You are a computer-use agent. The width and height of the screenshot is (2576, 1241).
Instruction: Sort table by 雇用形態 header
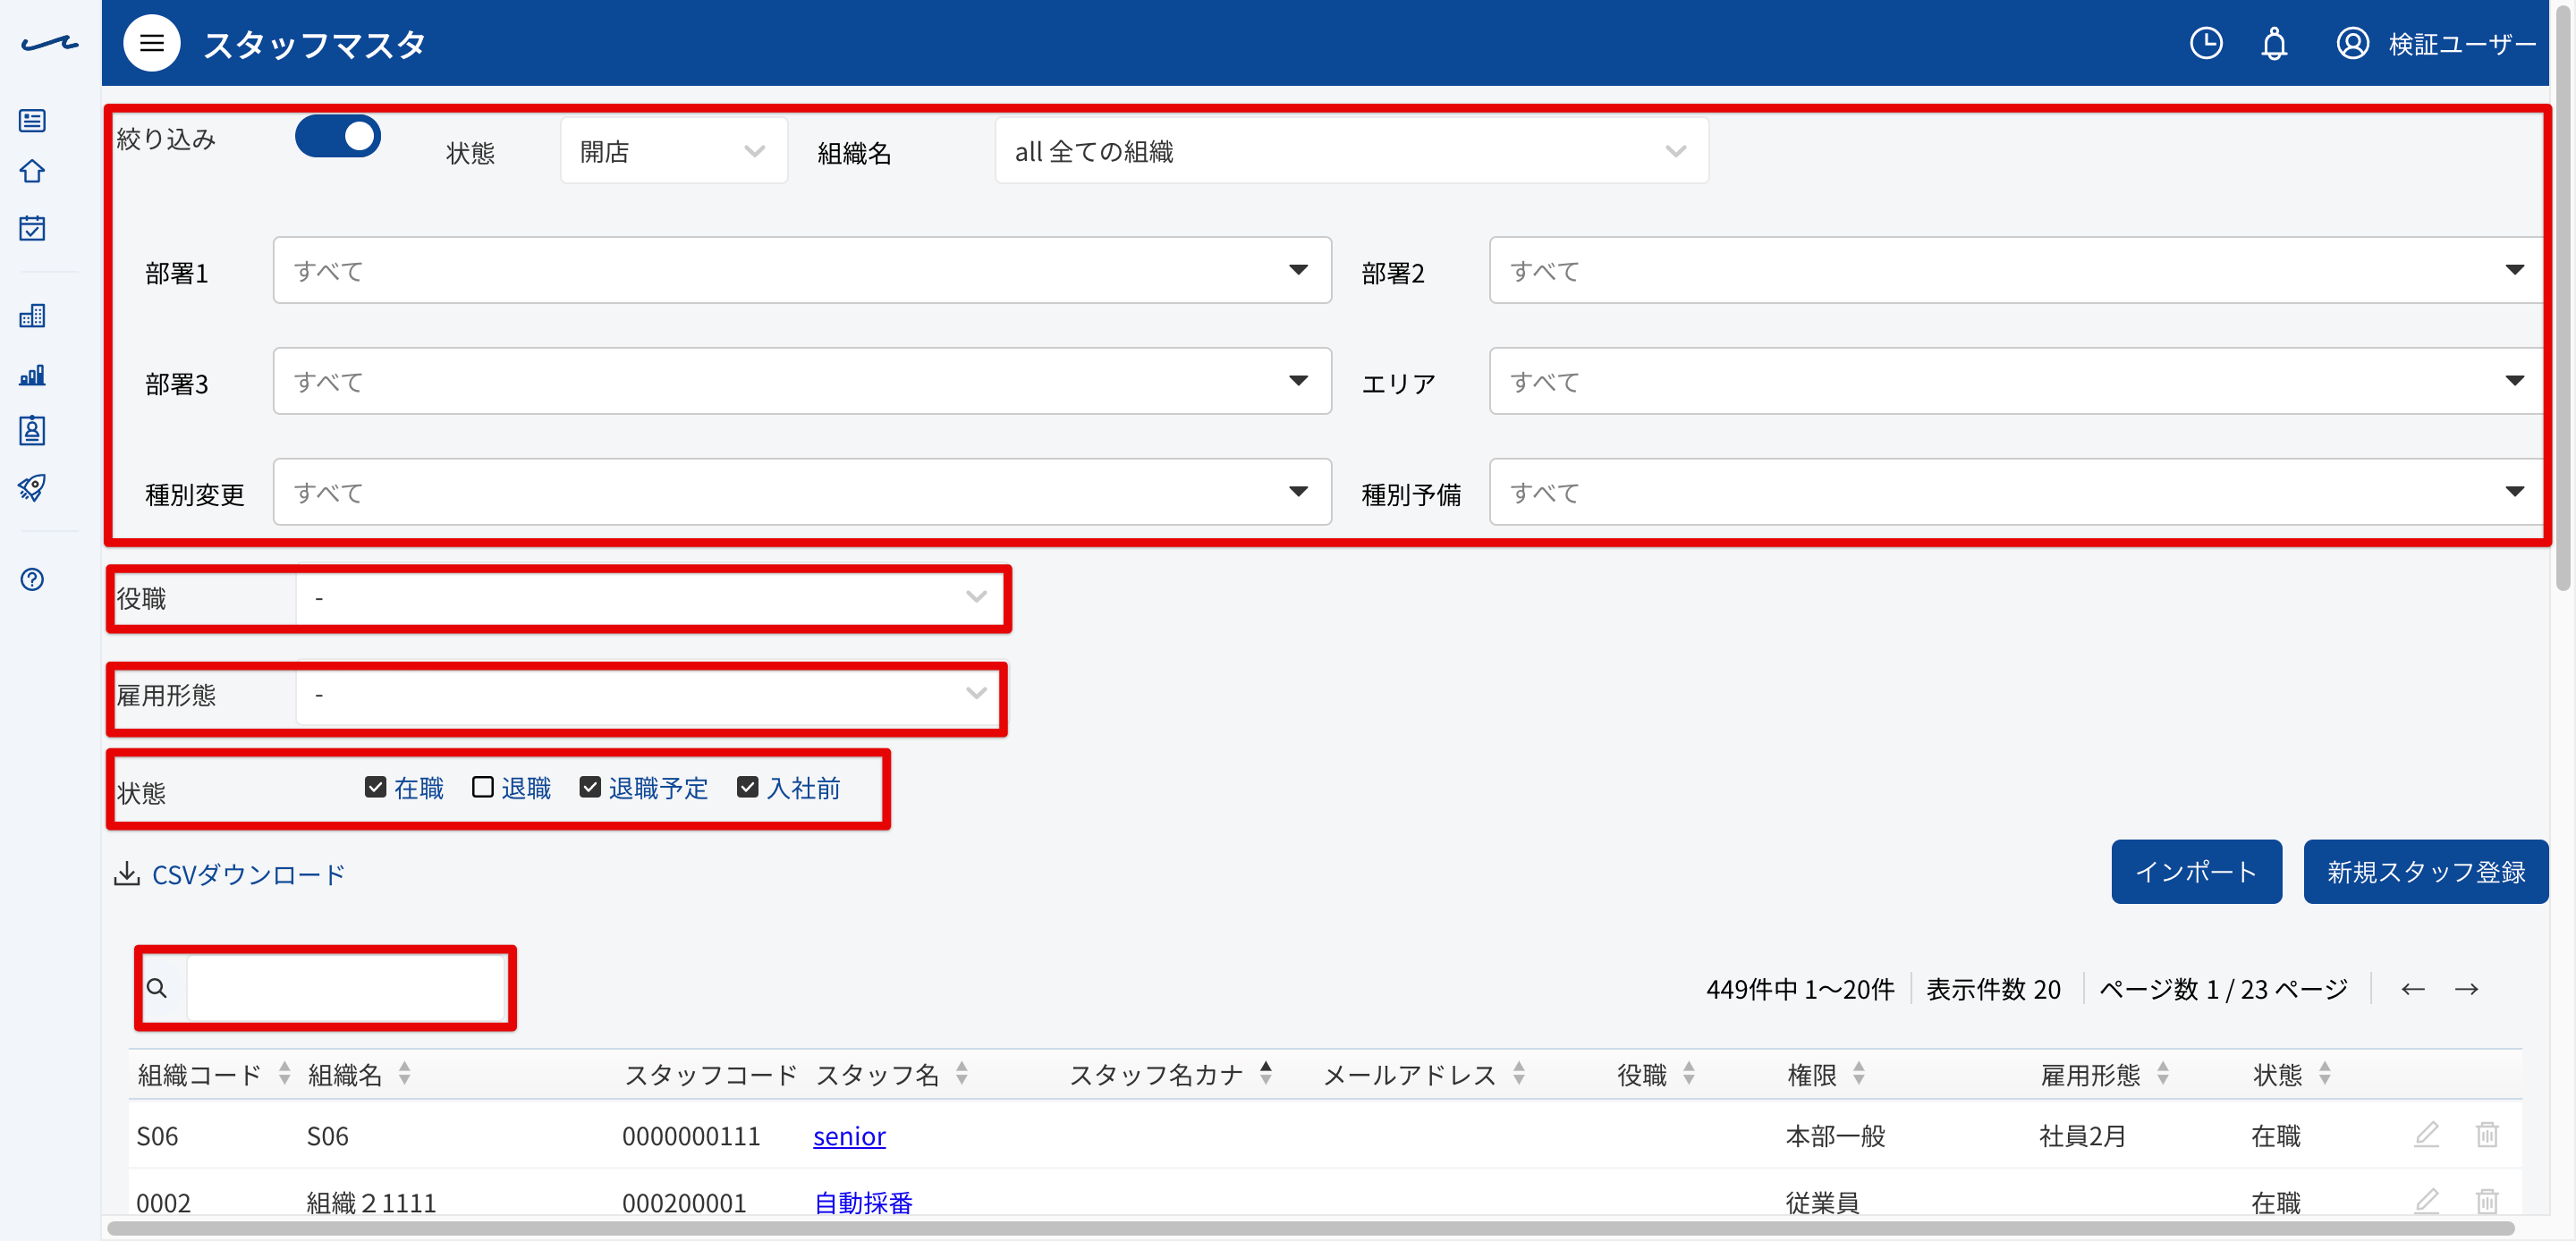click(x=2090, y=1074)
